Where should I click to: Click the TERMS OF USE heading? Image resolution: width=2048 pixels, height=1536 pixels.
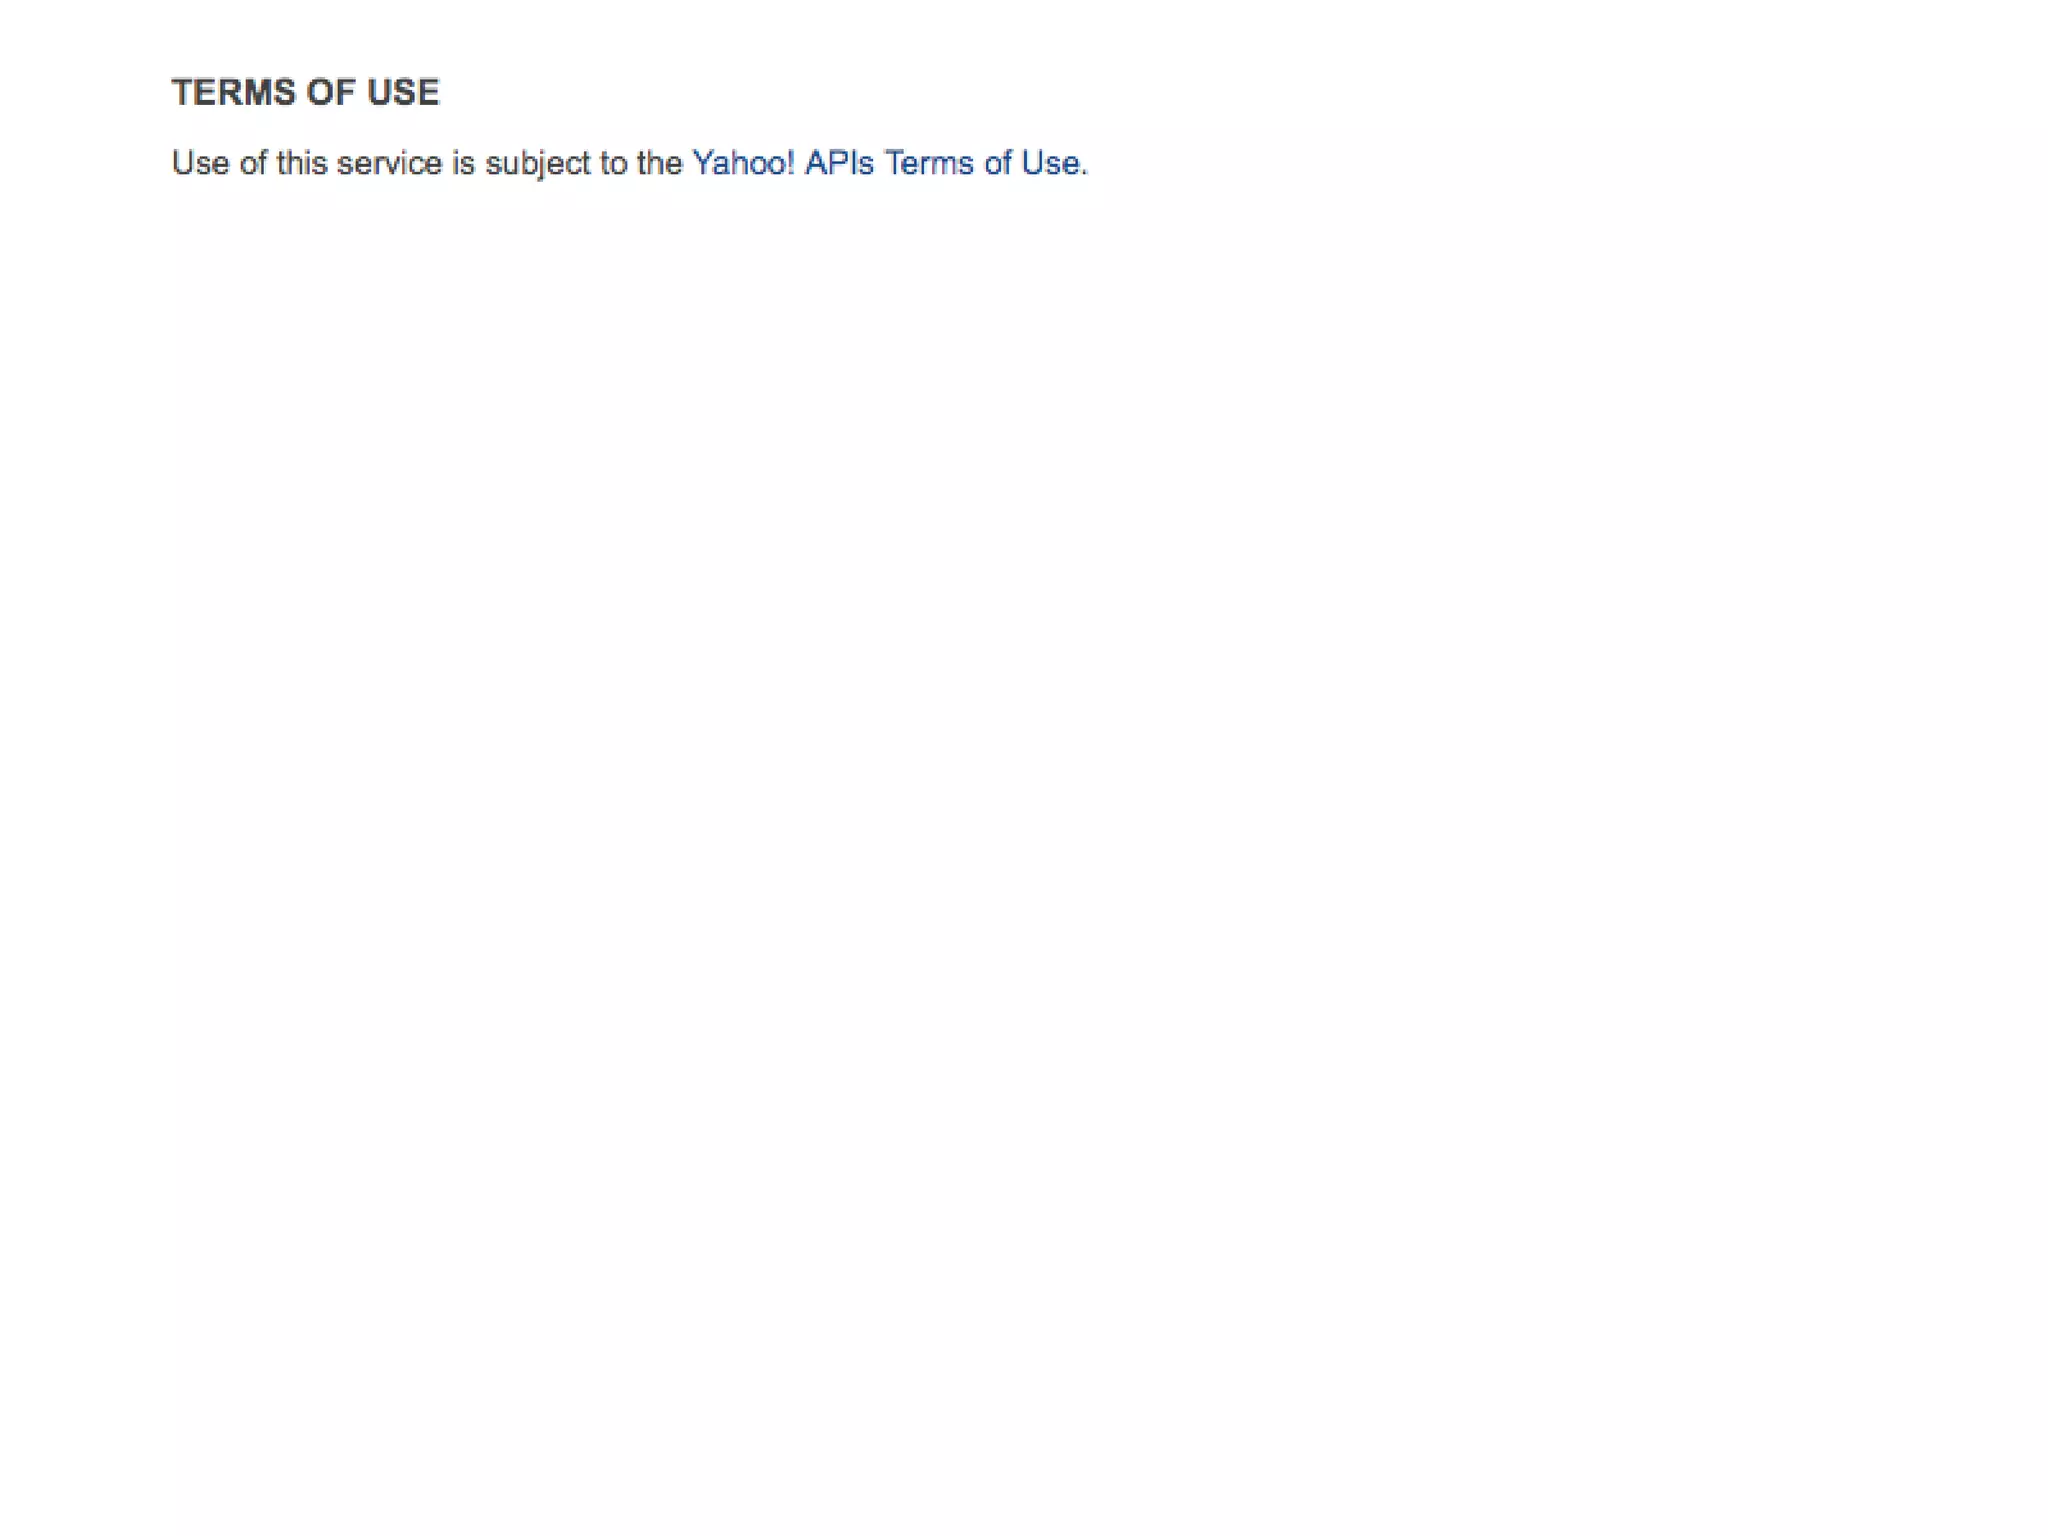point(306,92)
